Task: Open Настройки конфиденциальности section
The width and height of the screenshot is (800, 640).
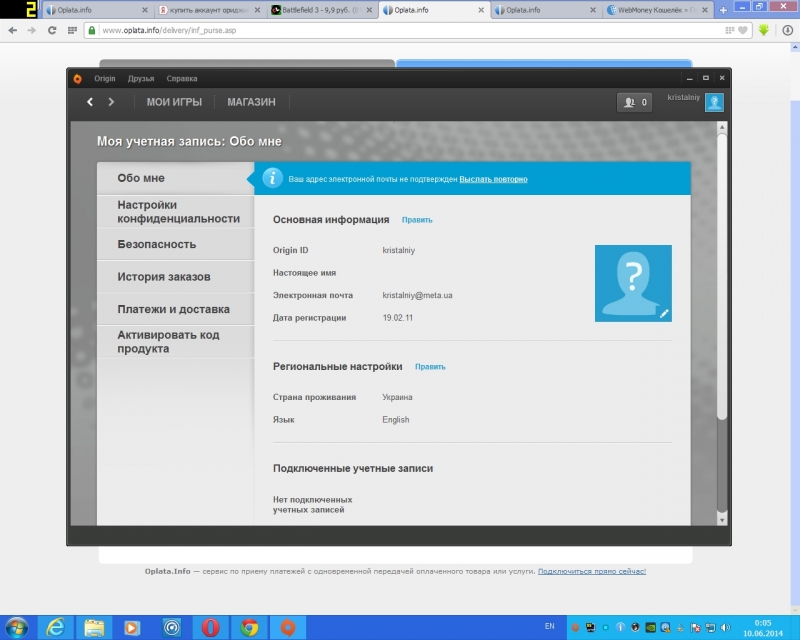Action: coord(176,211)
